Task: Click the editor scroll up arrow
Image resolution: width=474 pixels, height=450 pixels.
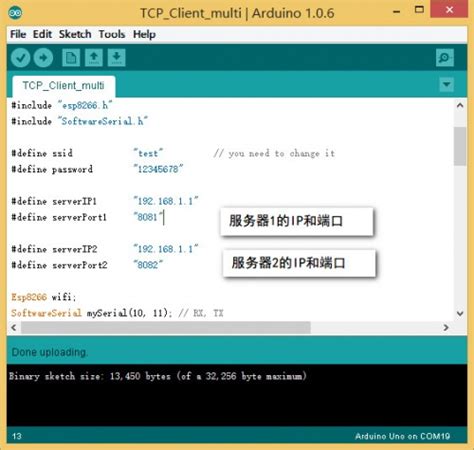Action: pyautogui.click(x=460, y=106)
